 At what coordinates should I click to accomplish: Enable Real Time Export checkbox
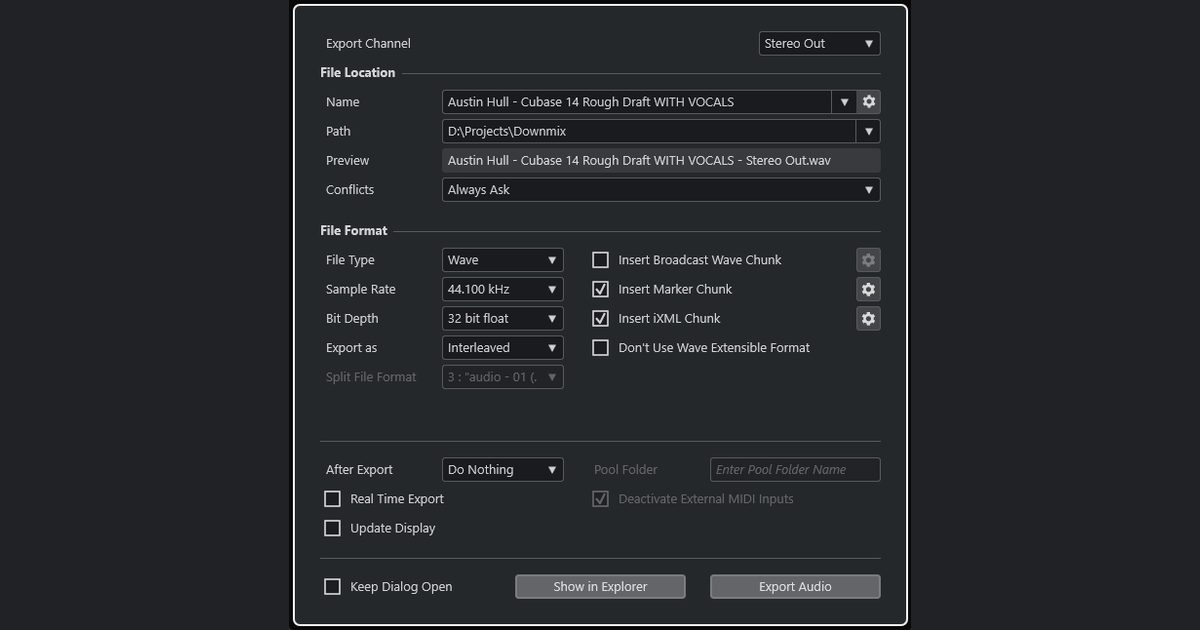(333, 499)
